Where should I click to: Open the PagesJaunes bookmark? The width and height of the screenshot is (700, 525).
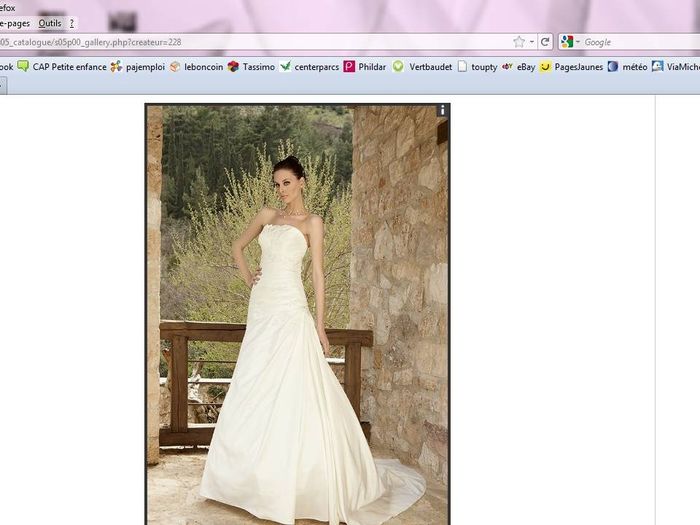[x=579, y=67]
